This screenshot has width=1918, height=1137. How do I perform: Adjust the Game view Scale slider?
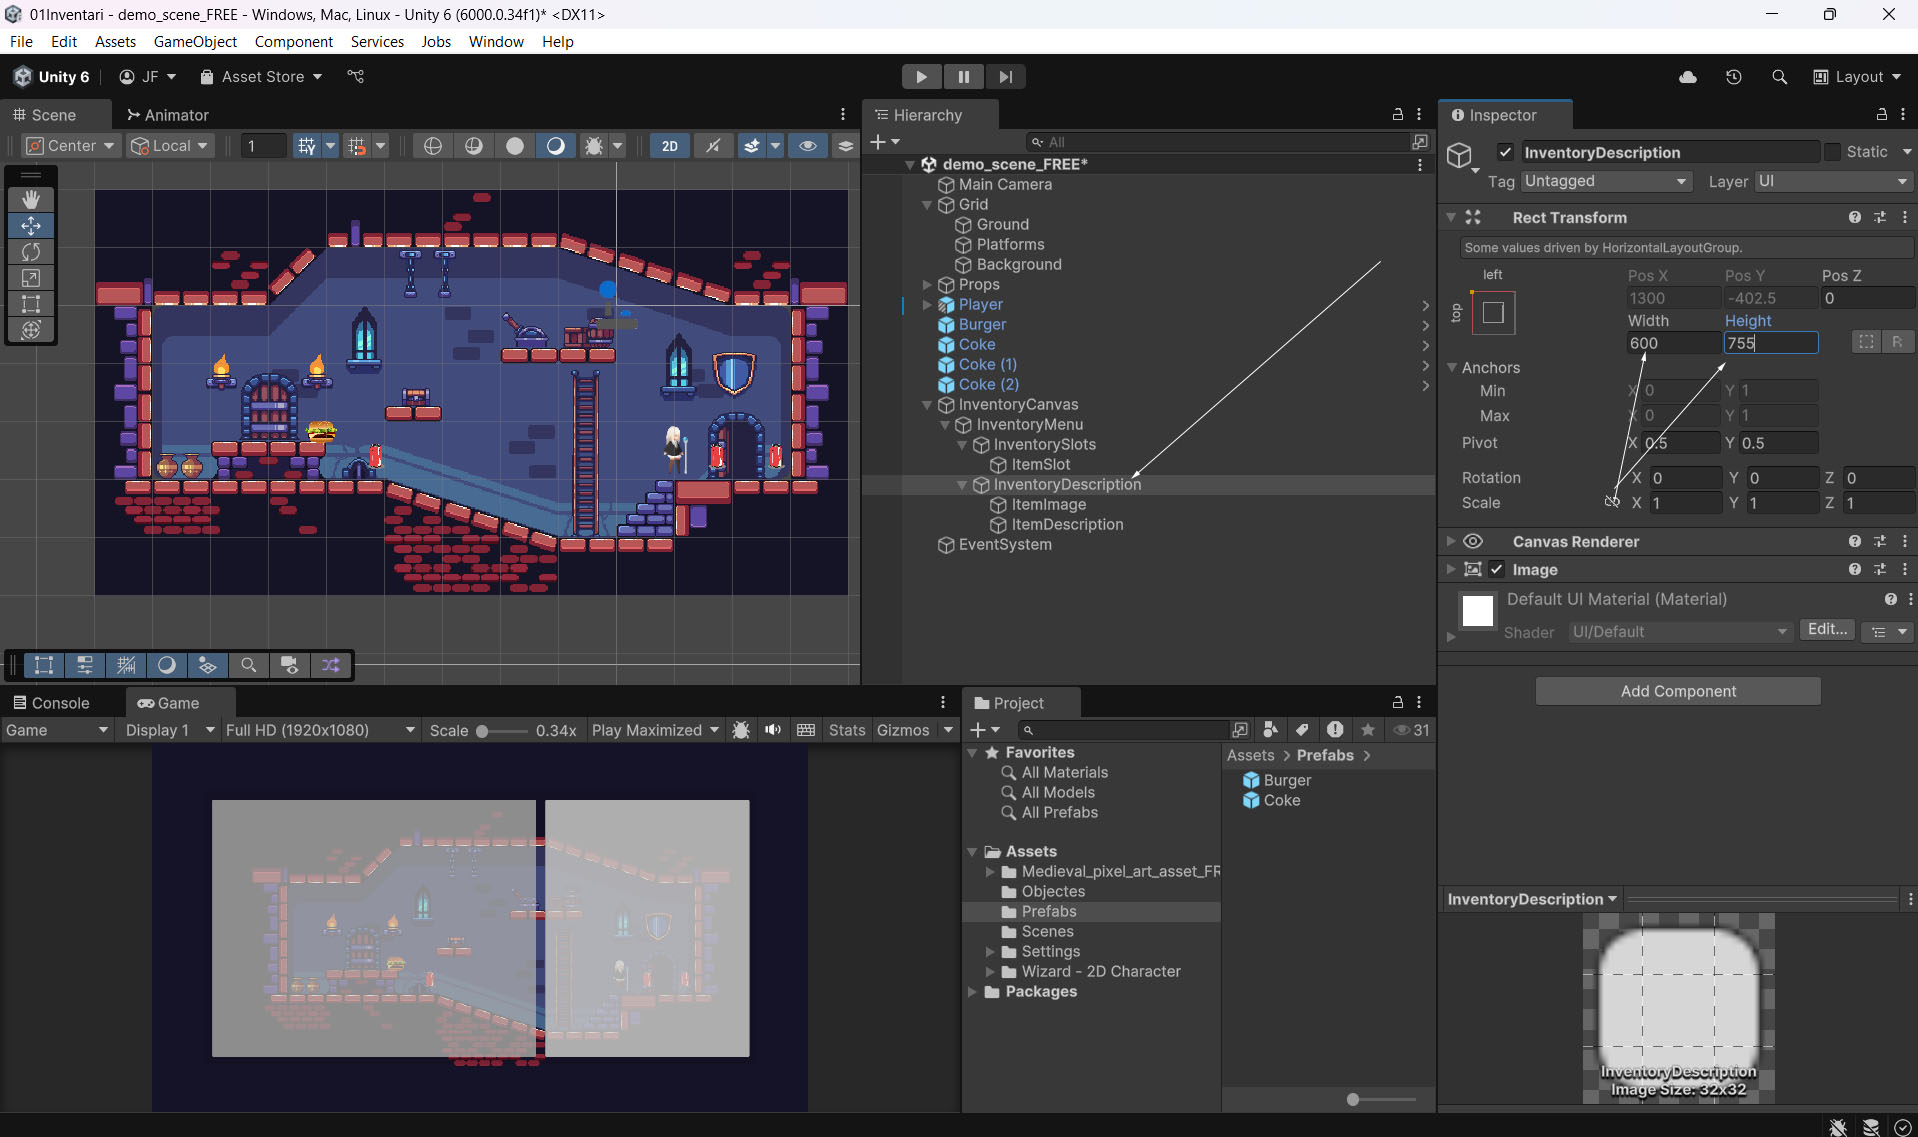(483, 731)
